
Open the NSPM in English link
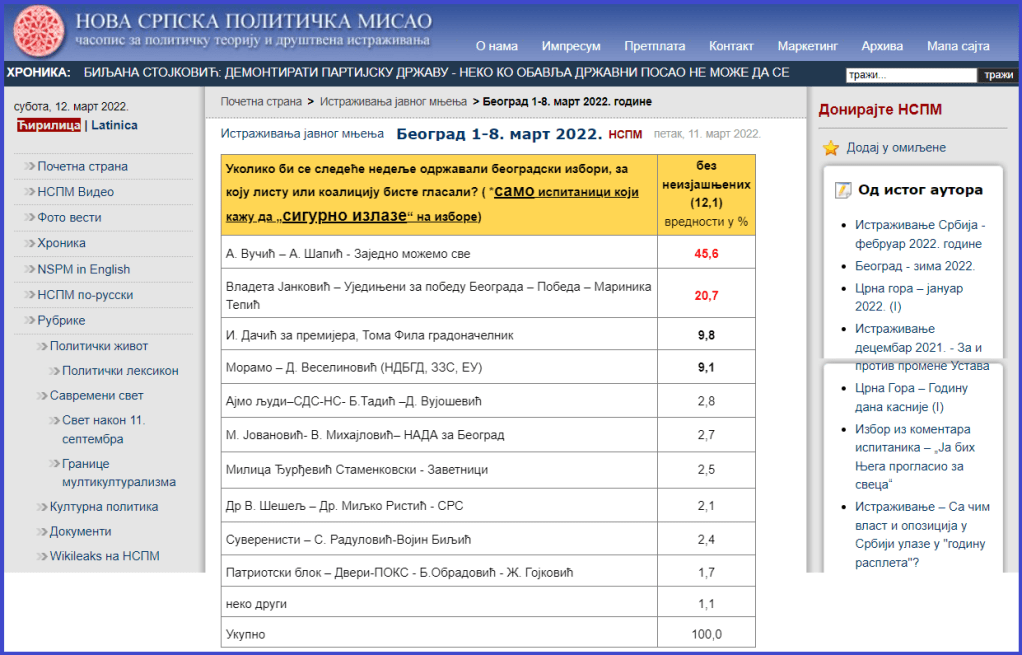pos(83,269)
